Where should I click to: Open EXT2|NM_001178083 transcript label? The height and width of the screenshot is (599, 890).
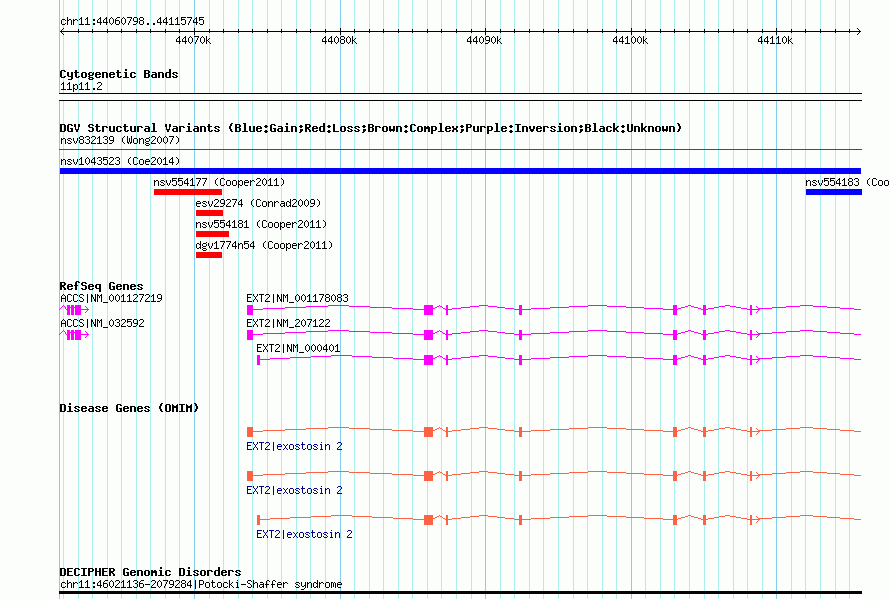click(x=297, y=298)
